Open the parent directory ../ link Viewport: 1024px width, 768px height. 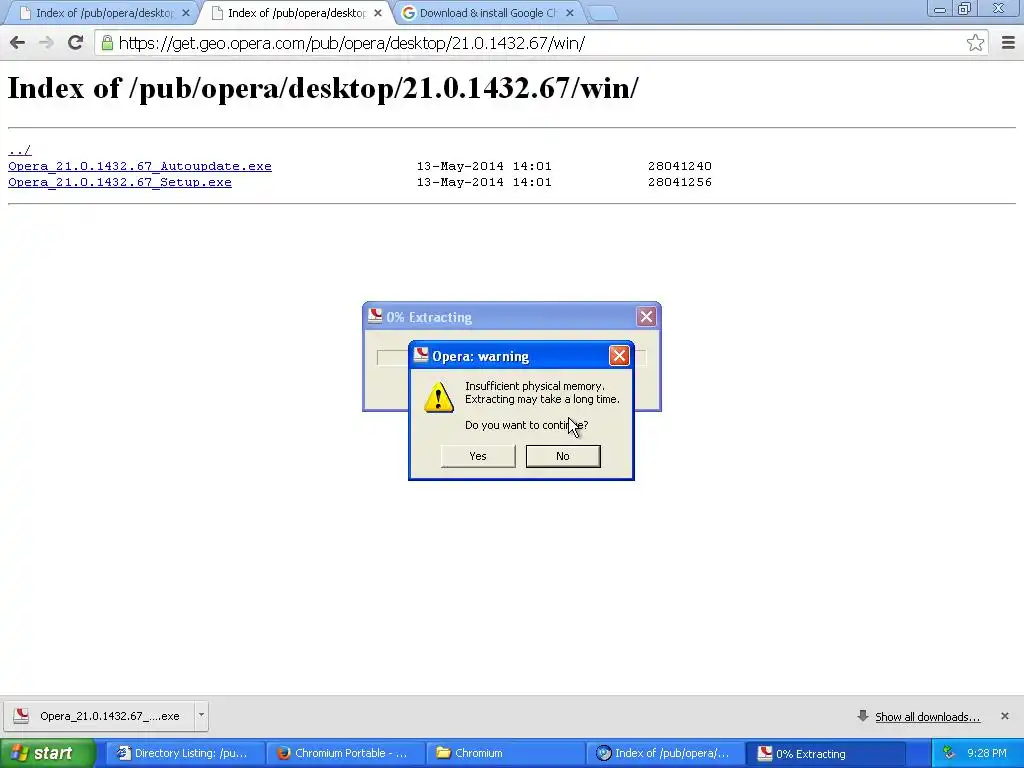[x=20, y=150]
